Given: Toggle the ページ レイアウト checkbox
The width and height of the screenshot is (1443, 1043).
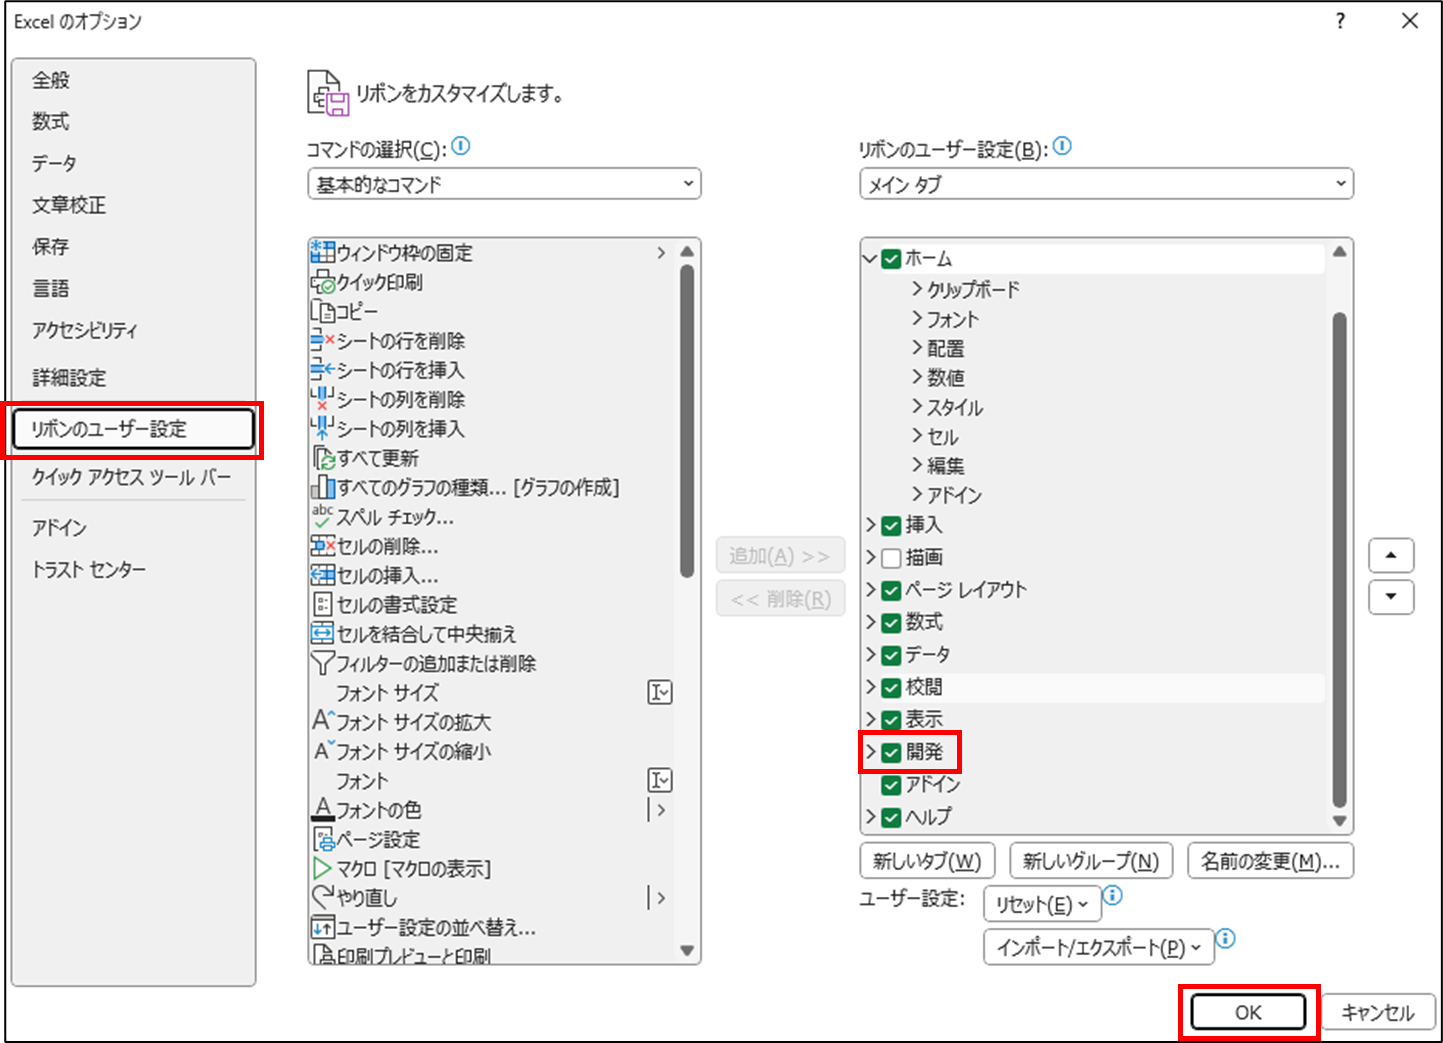Looking at the screenshot, I should (x=891, y=590).
